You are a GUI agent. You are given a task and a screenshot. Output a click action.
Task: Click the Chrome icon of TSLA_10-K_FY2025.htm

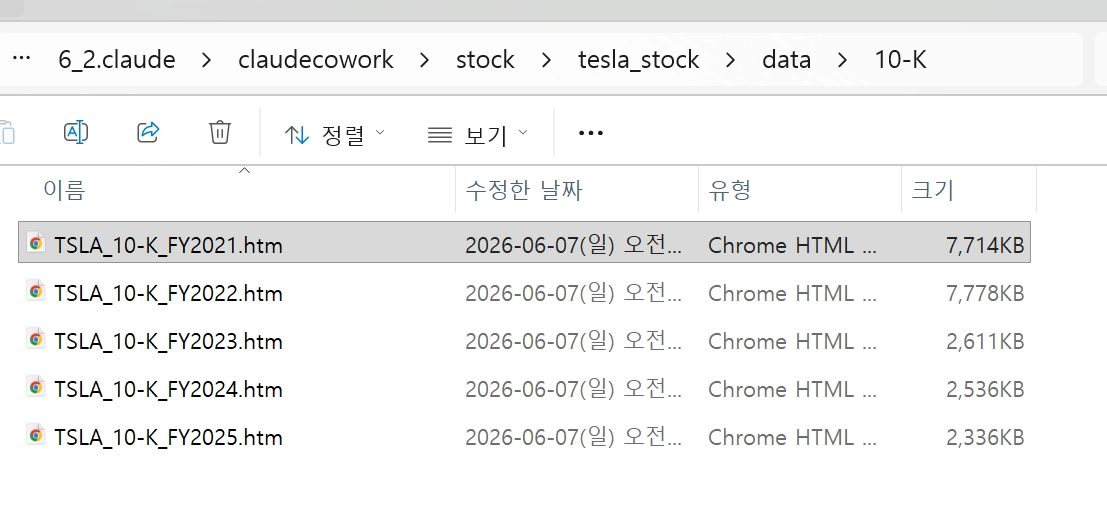point(35,436)
